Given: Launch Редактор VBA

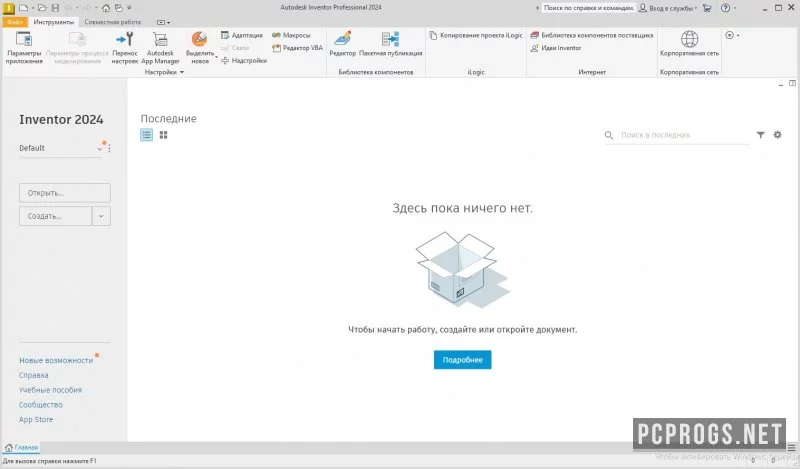Looking at the screenshot, I should (297, 48).
